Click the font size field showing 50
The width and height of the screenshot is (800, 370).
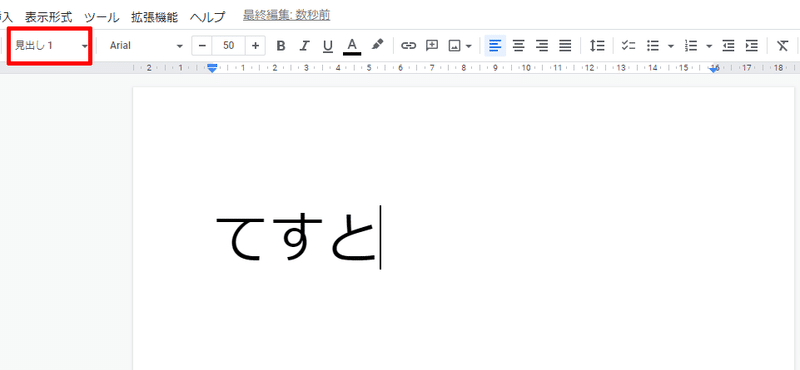[229, 46]
